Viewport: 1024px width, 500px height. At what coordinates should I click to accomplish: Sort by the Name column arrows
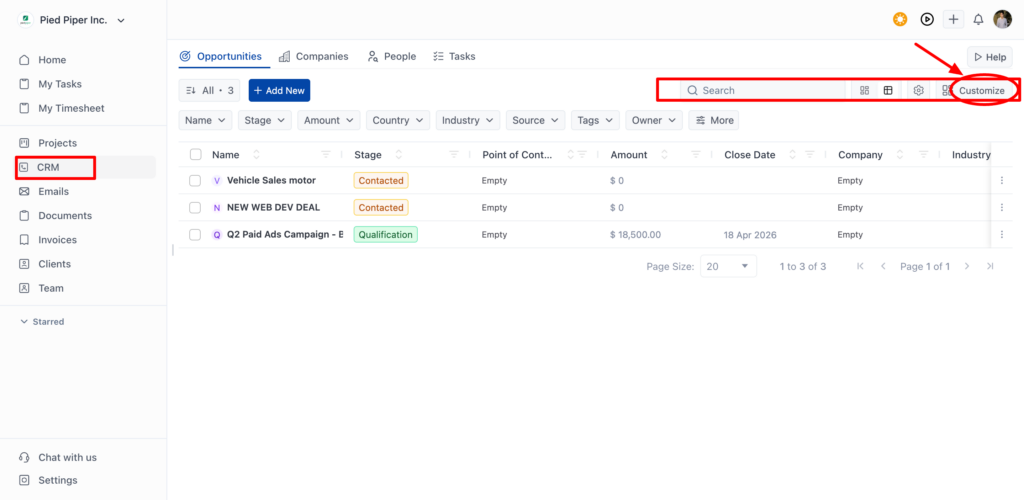click(x=256, y=155)
